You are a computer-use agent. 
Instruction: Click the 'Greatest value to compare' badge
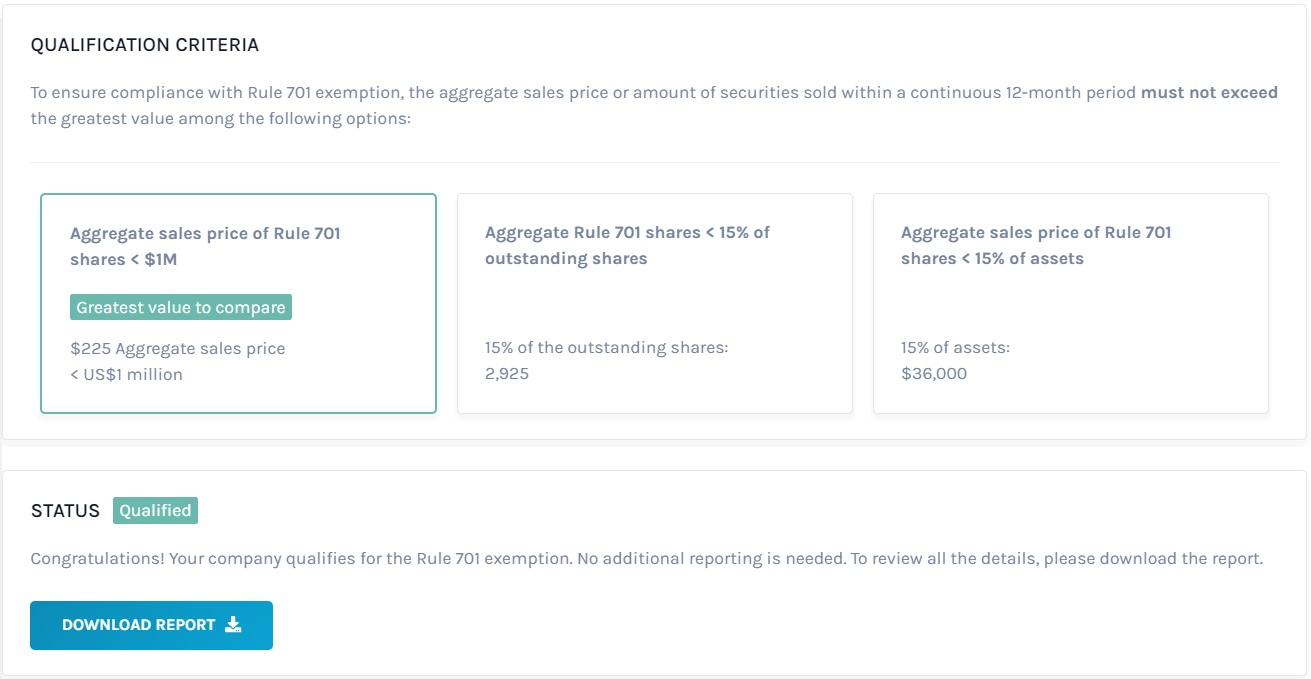click(x=181, y=307)
